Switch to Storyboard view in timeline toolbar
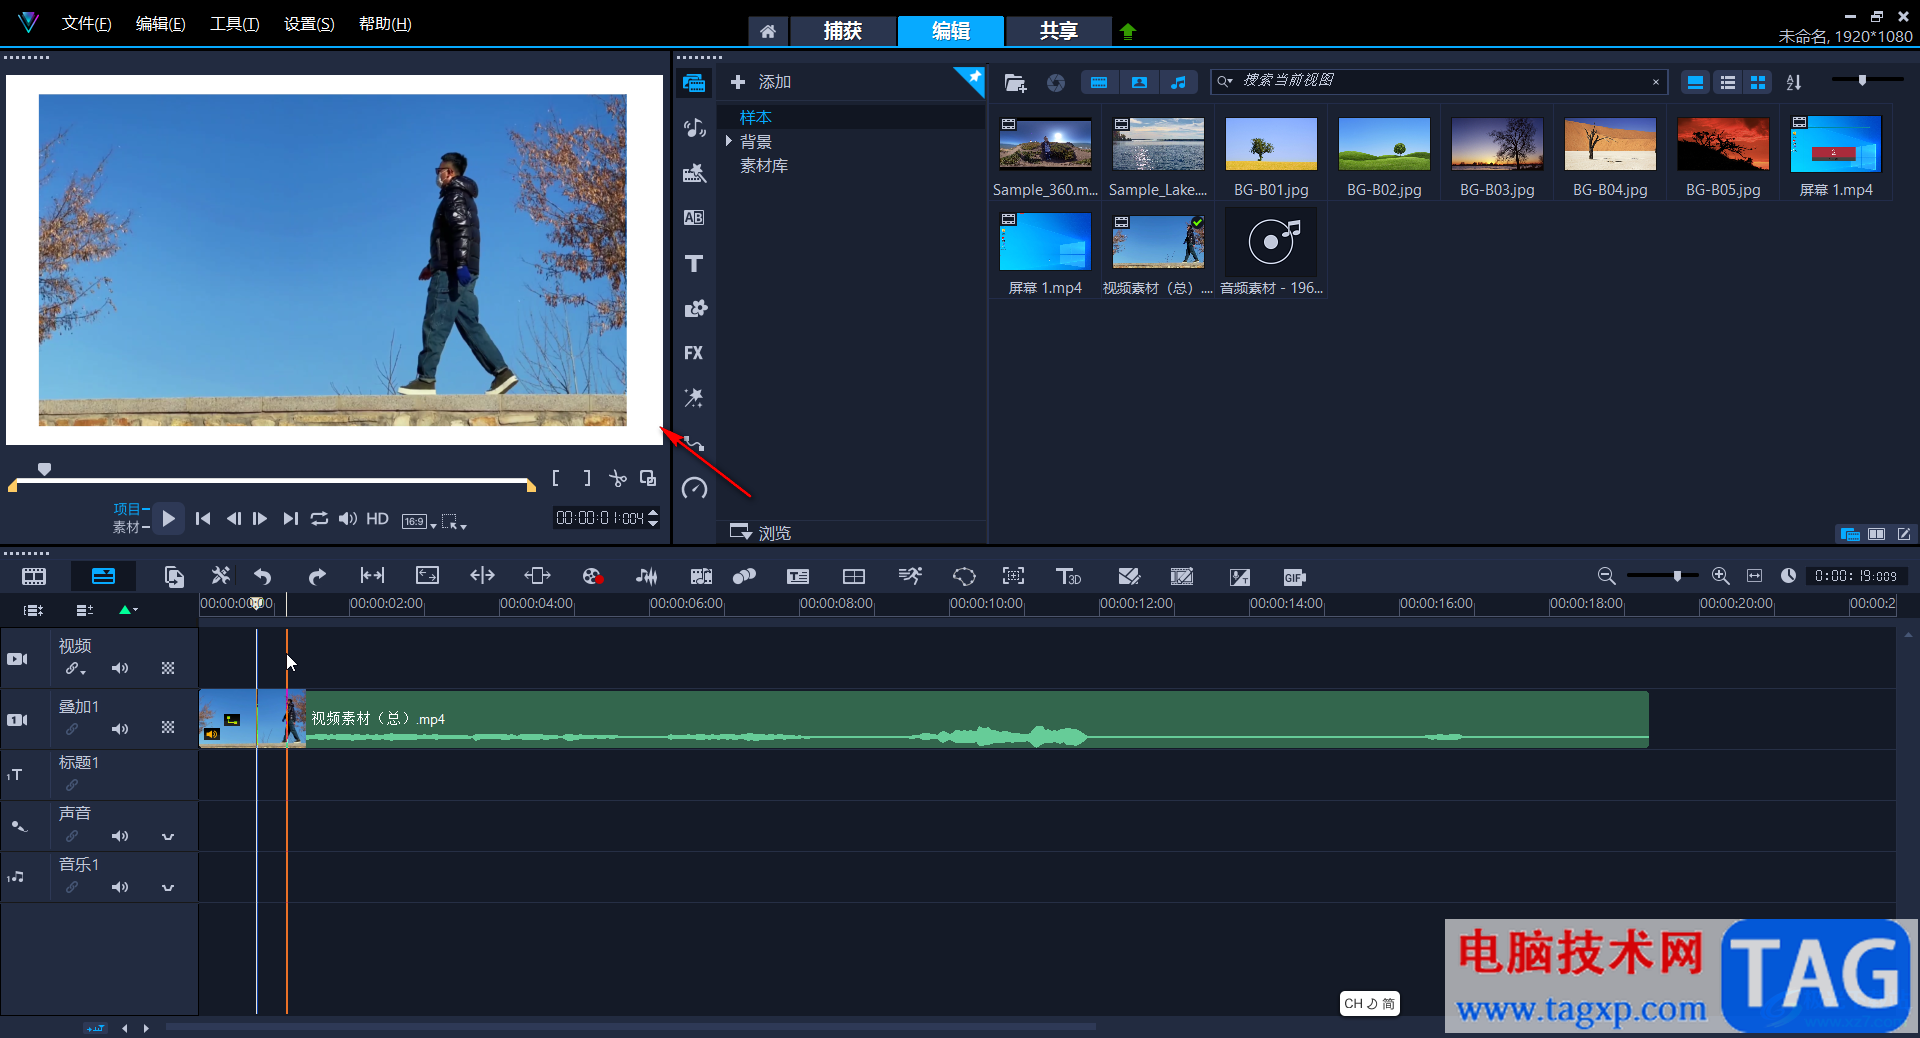This screenshot has height=1038, width=1920. tap(34, 577)
